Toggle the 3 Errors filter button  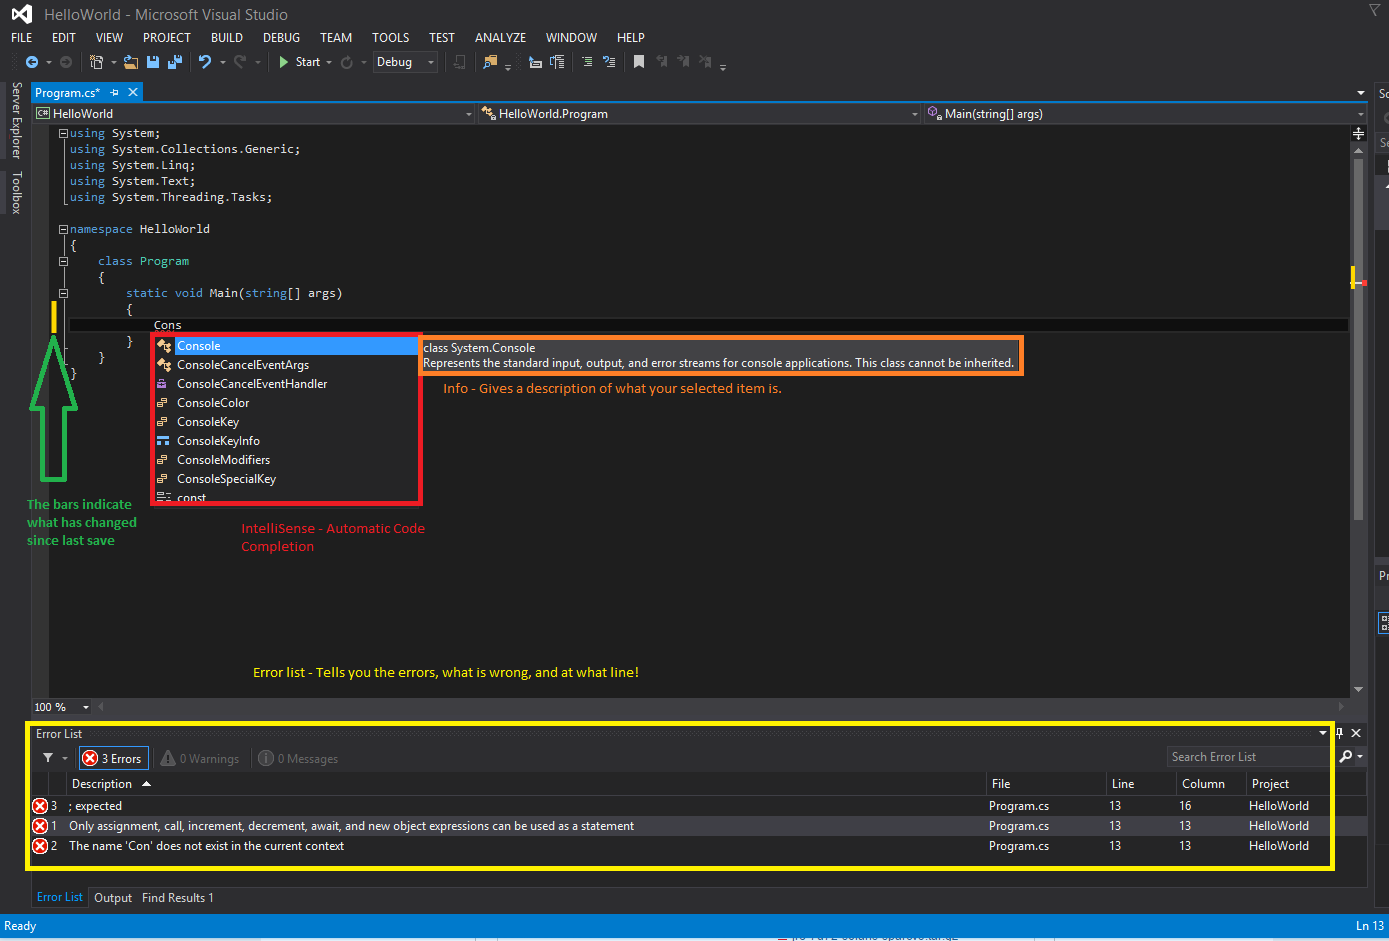click(113, 758)
